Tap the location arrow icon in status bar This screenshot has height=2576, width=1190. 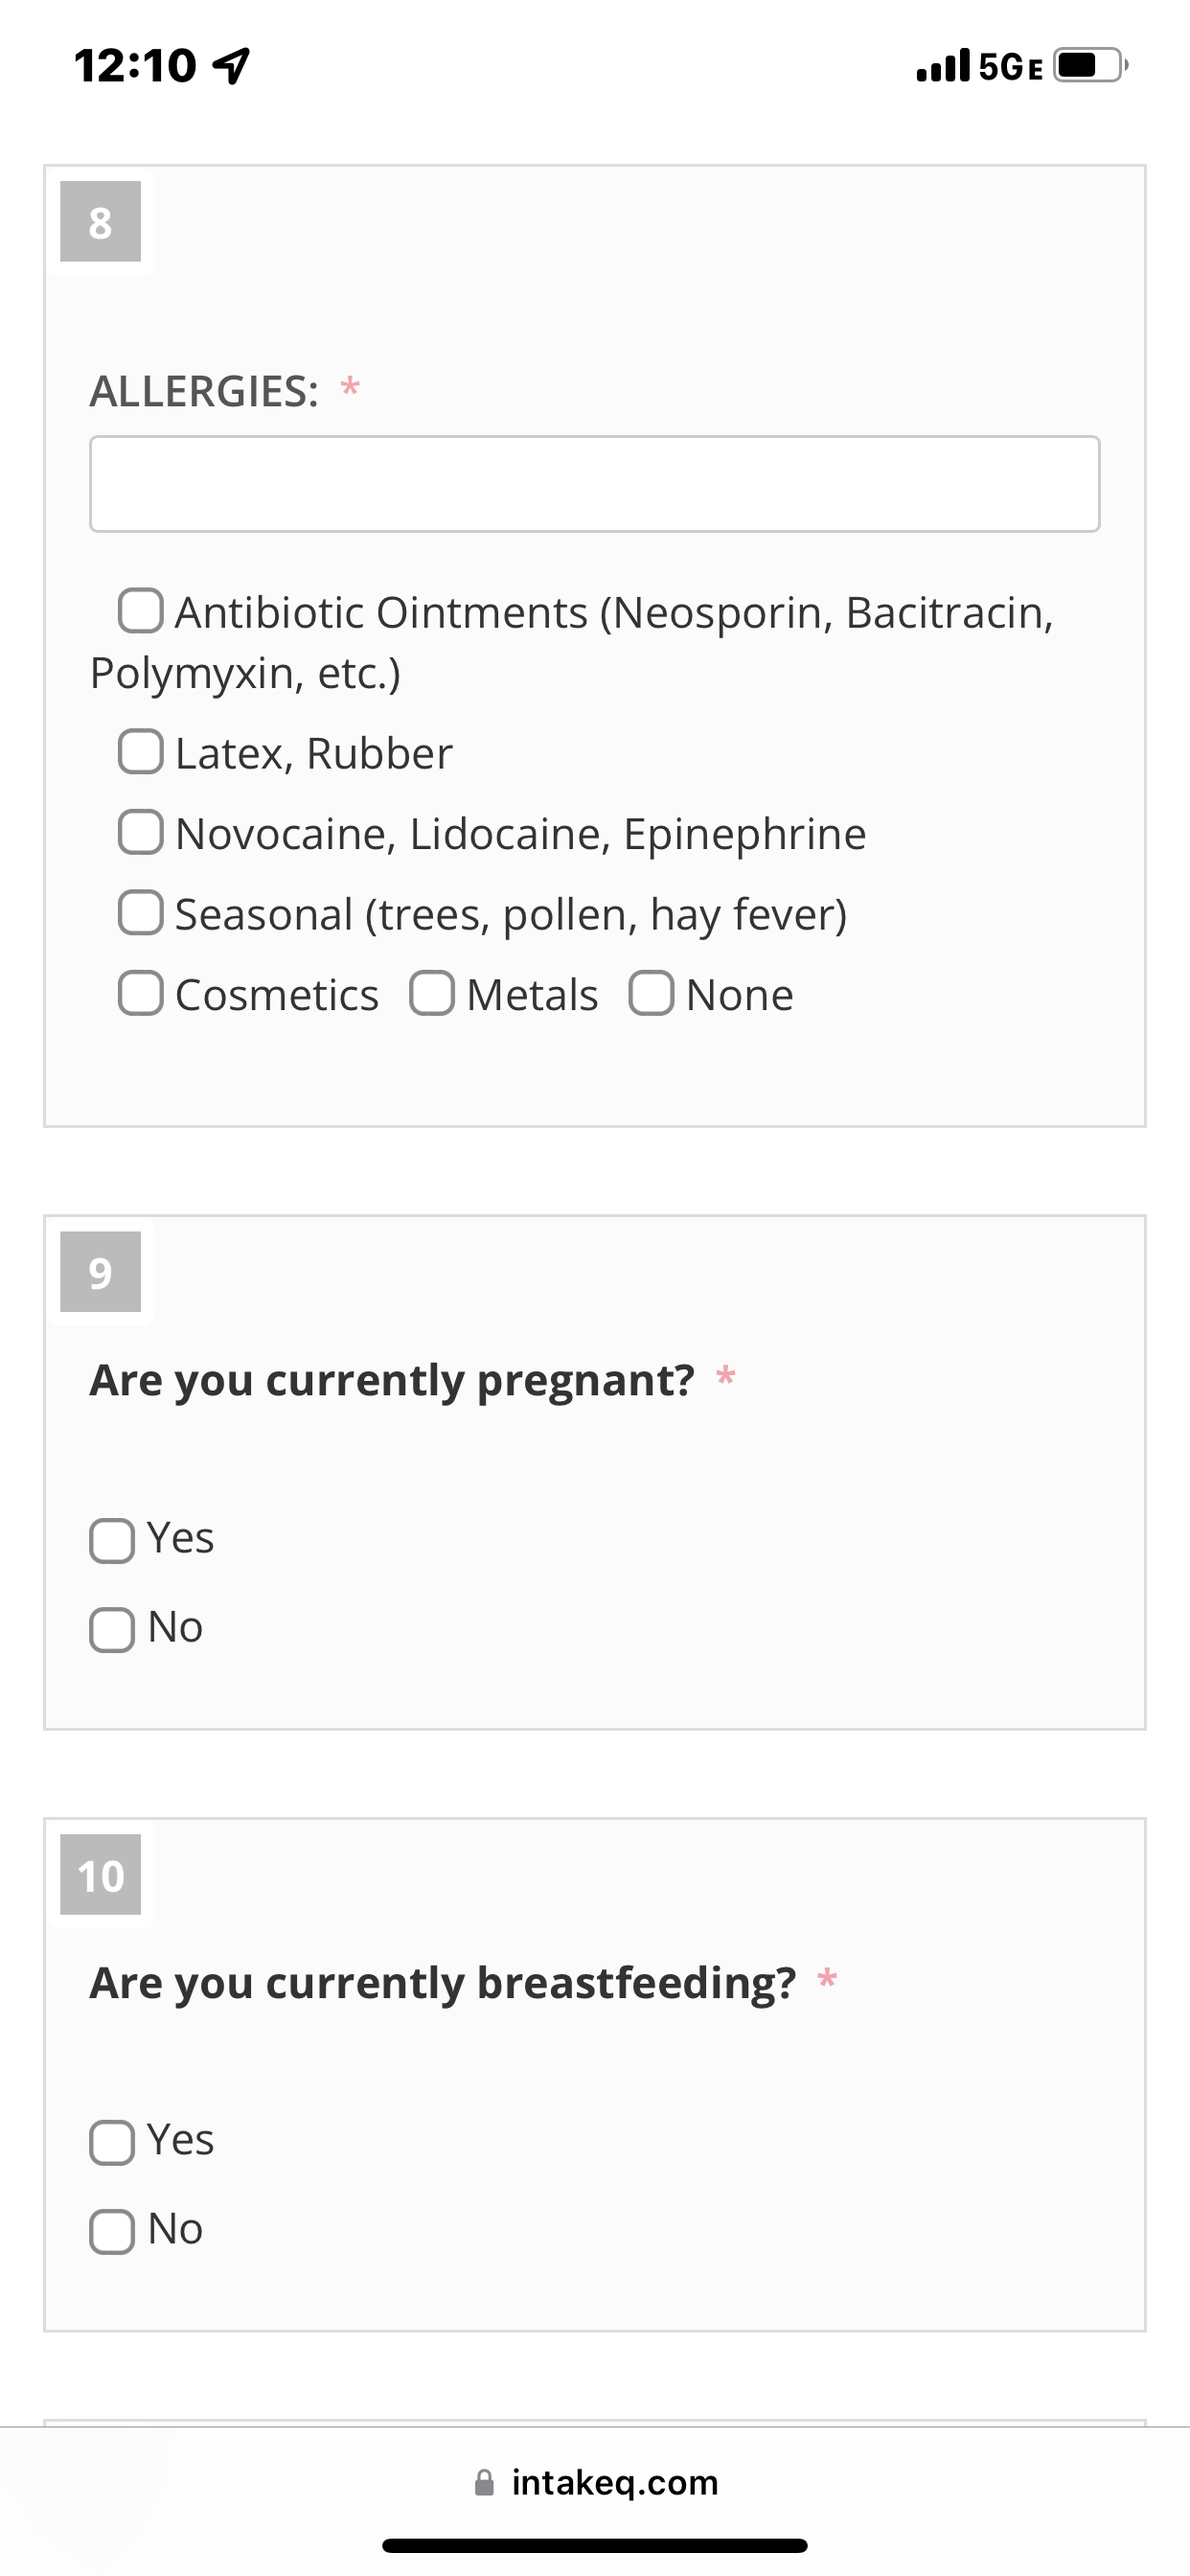click(x=232, y=66)
